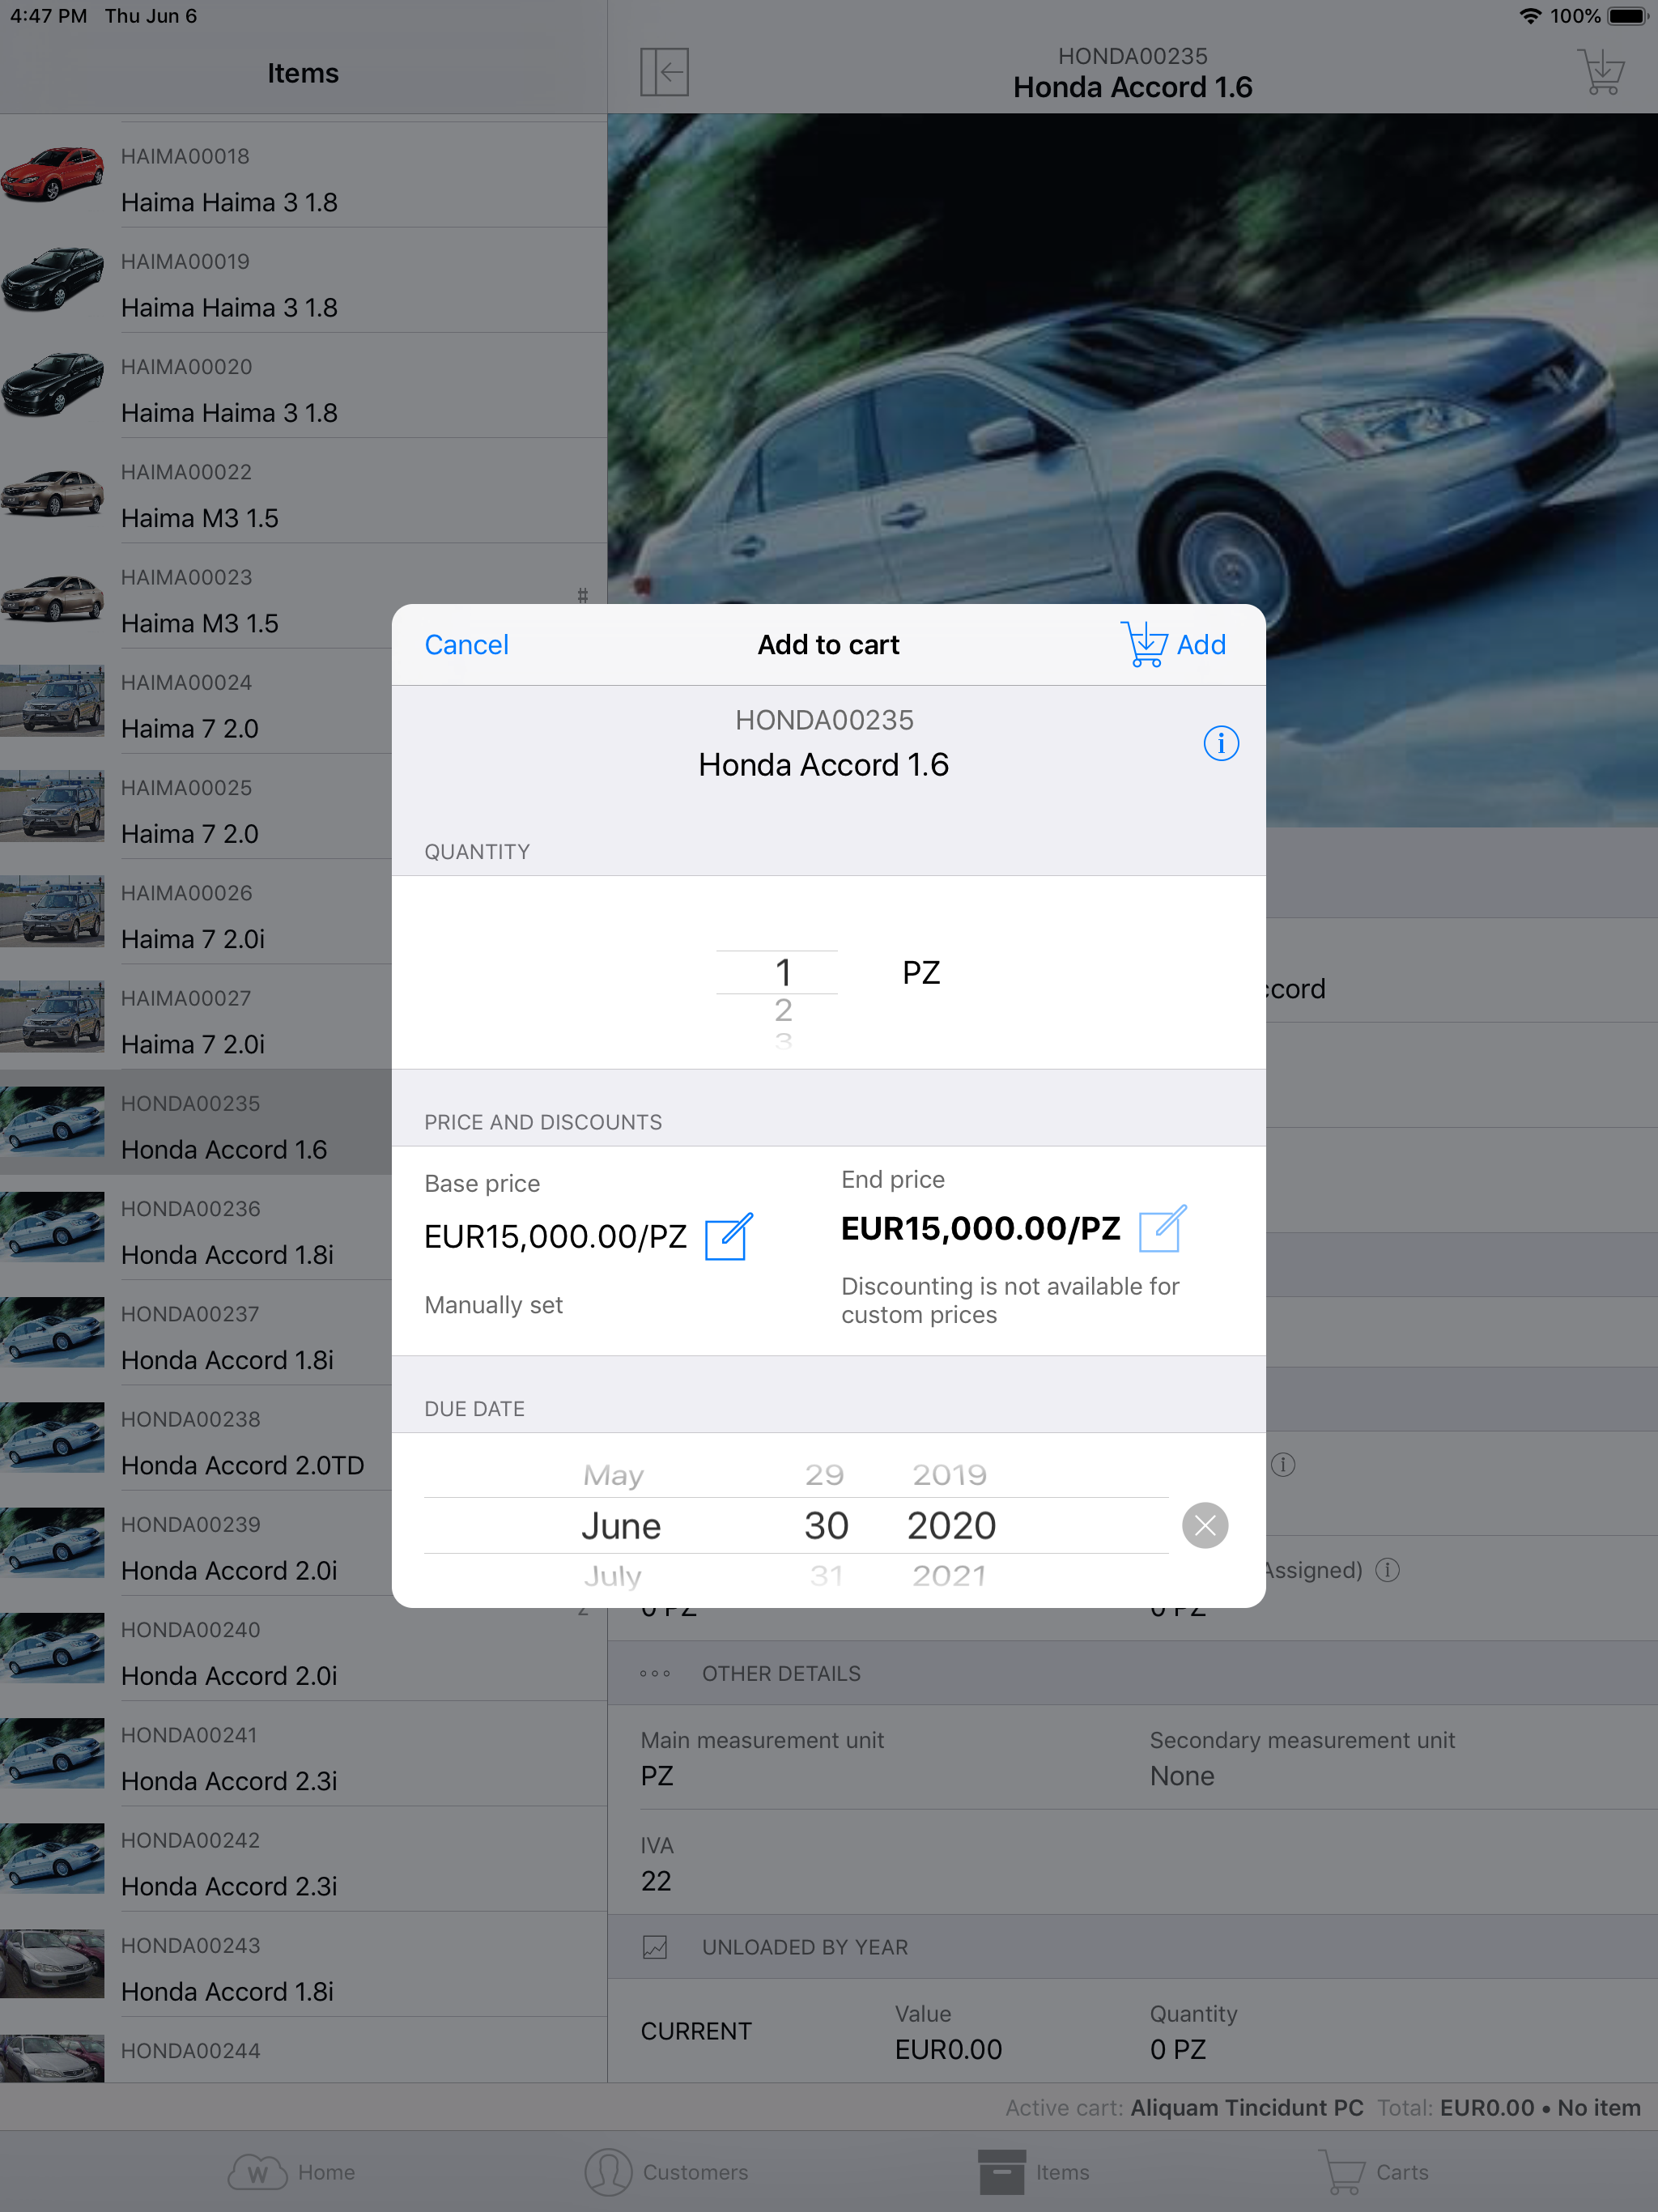Switch to the Items tab
This screenshot has width=1658, height=2212.
point(1034,2172)
